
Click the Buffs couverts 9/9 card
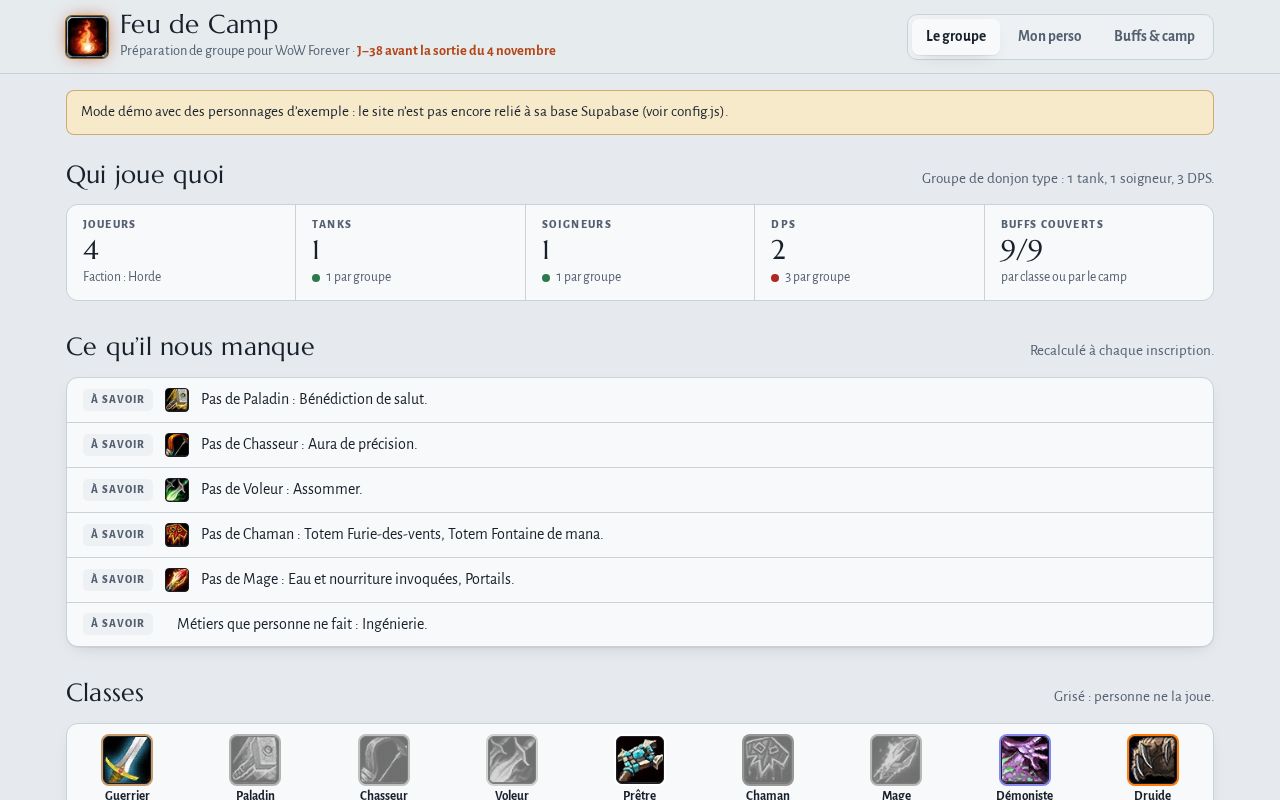tap(1099, 252)
